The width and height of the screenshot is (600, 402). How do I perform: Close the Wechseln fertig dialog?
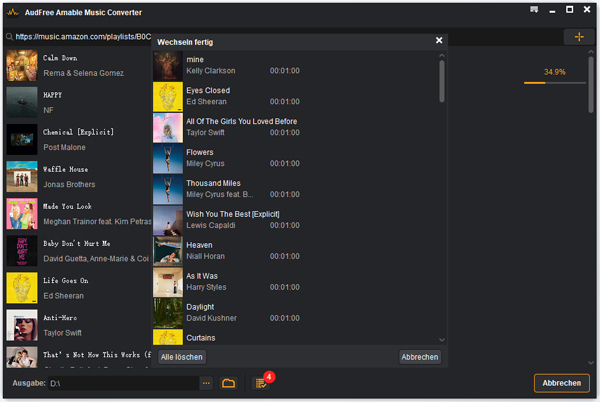[x=439, y=40]
